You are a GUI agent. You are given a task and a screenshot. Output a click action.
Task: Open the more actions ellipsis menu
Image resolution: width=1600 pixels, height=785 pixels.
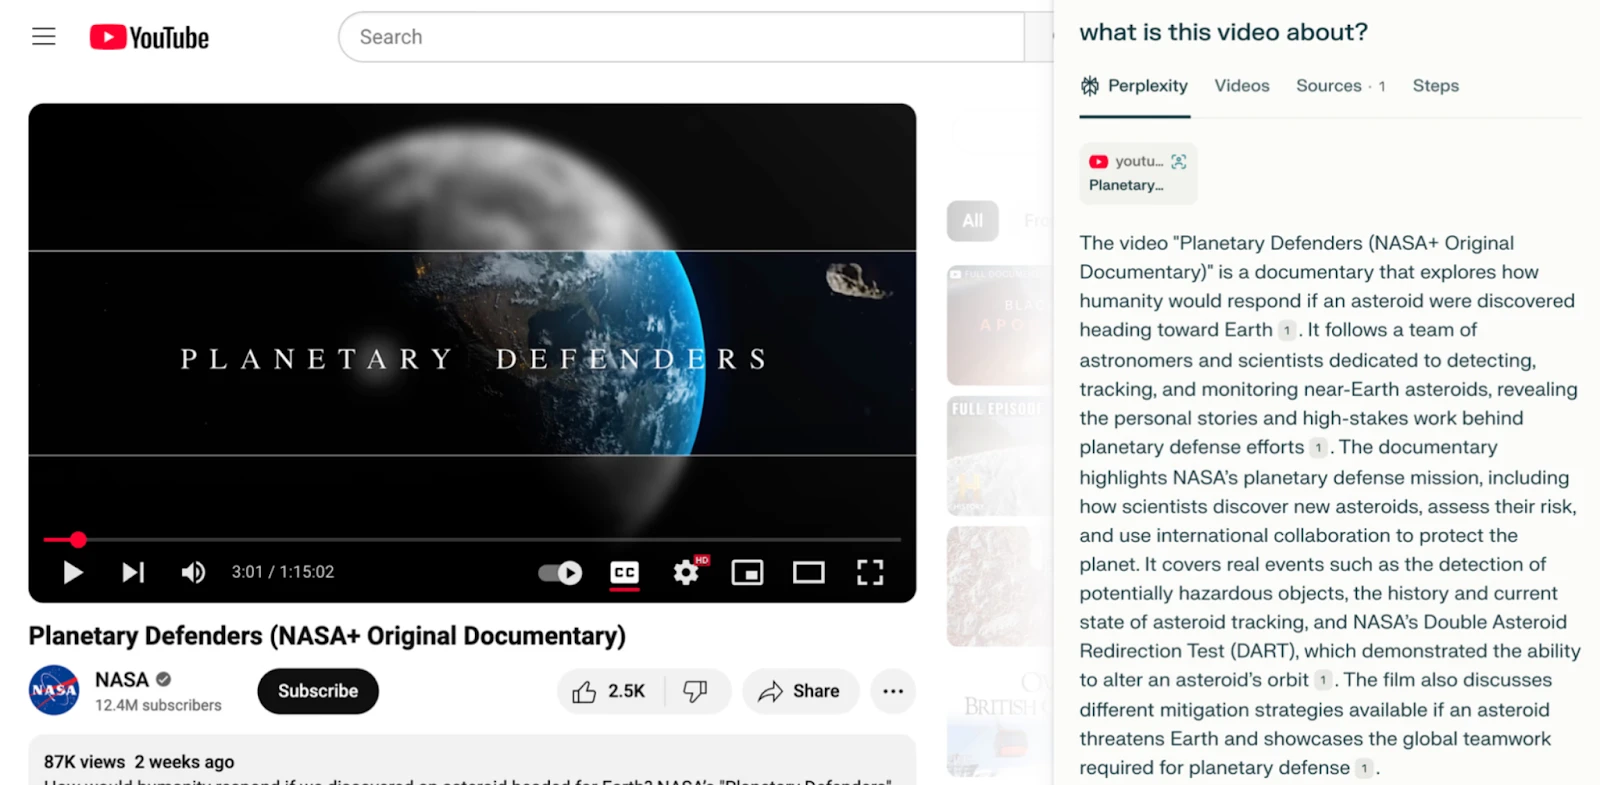coord(893,691)
